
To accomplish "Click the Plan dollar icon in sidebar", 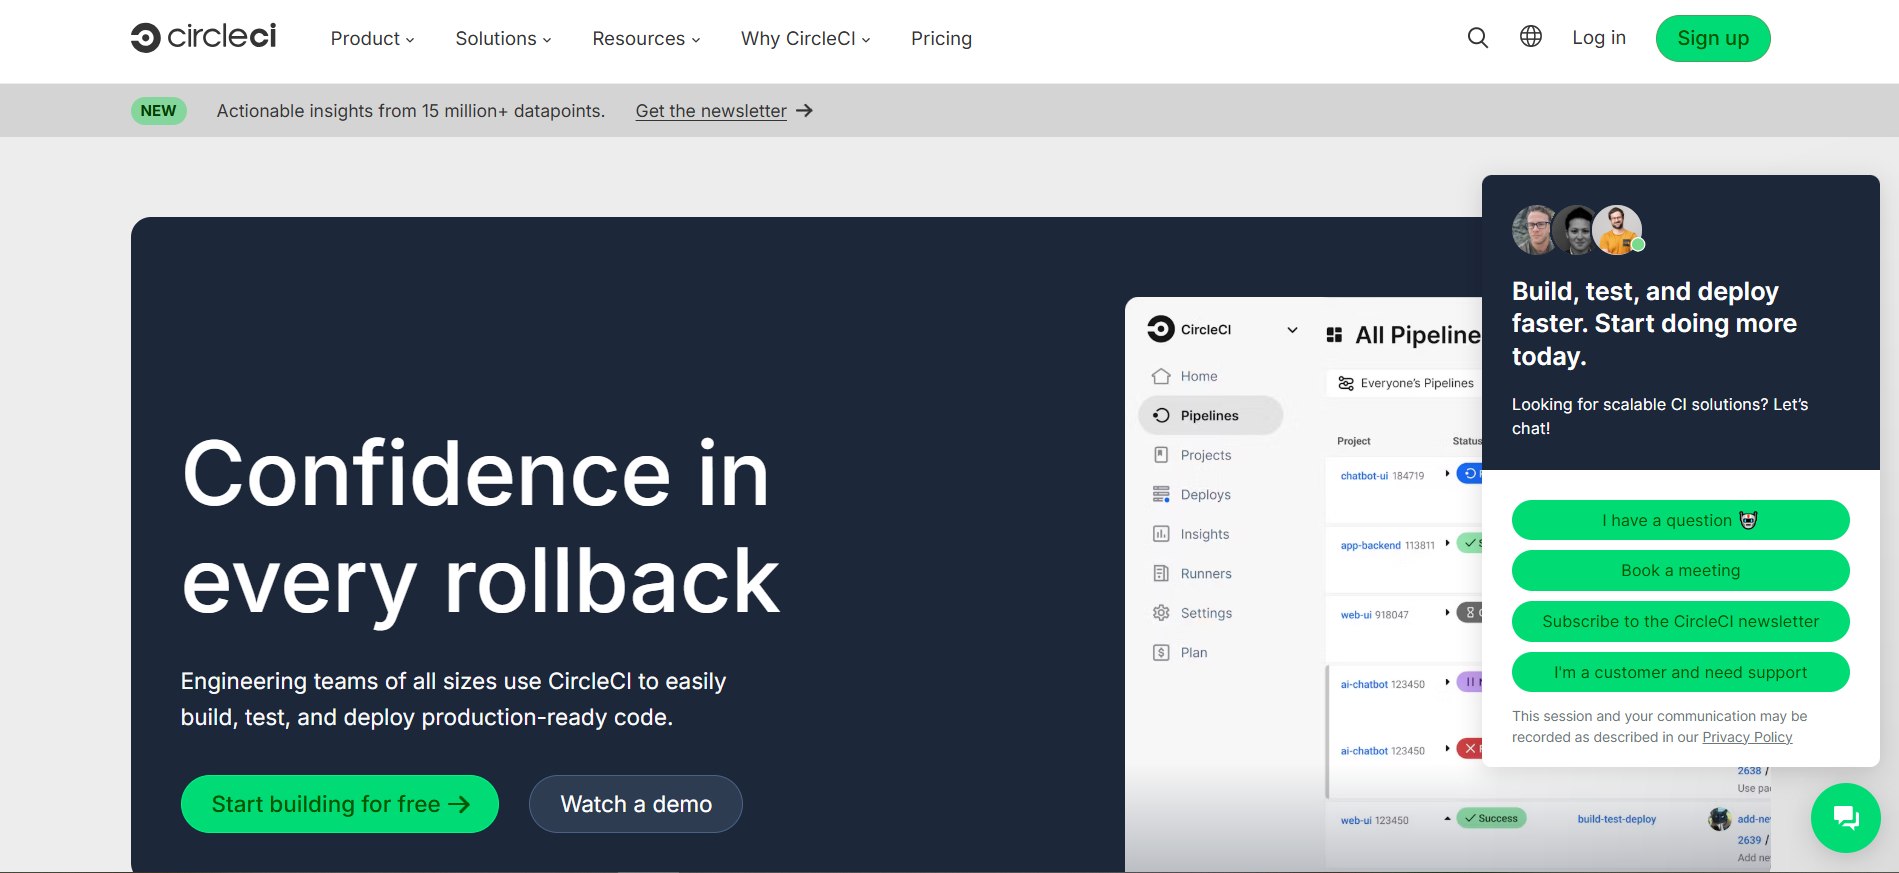I will pyautogui.click(x=1161, y=652).
